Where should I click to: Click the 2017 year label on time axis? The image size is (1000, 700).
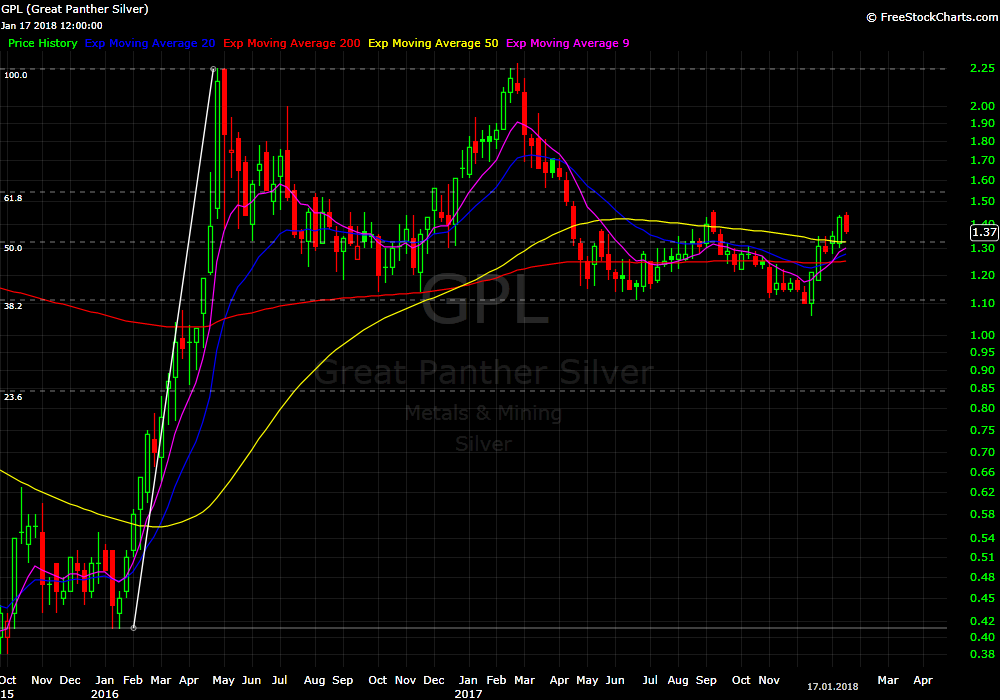(468, 694)
